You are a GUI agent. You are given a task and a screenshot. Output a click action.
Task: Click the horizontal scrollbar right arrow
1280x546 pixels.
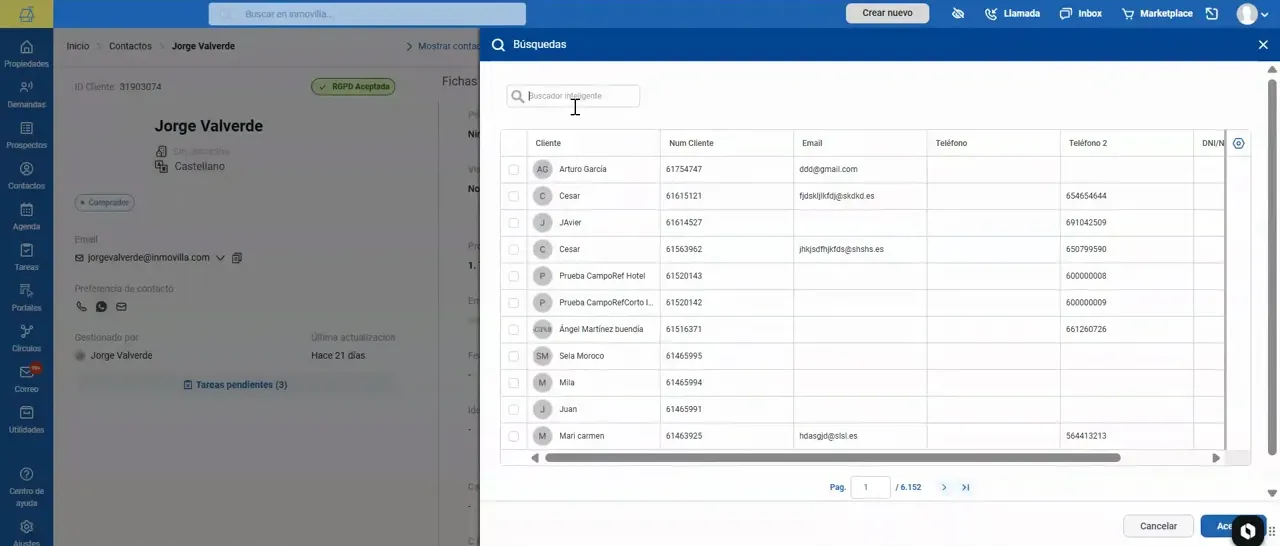click(1216, 458)
